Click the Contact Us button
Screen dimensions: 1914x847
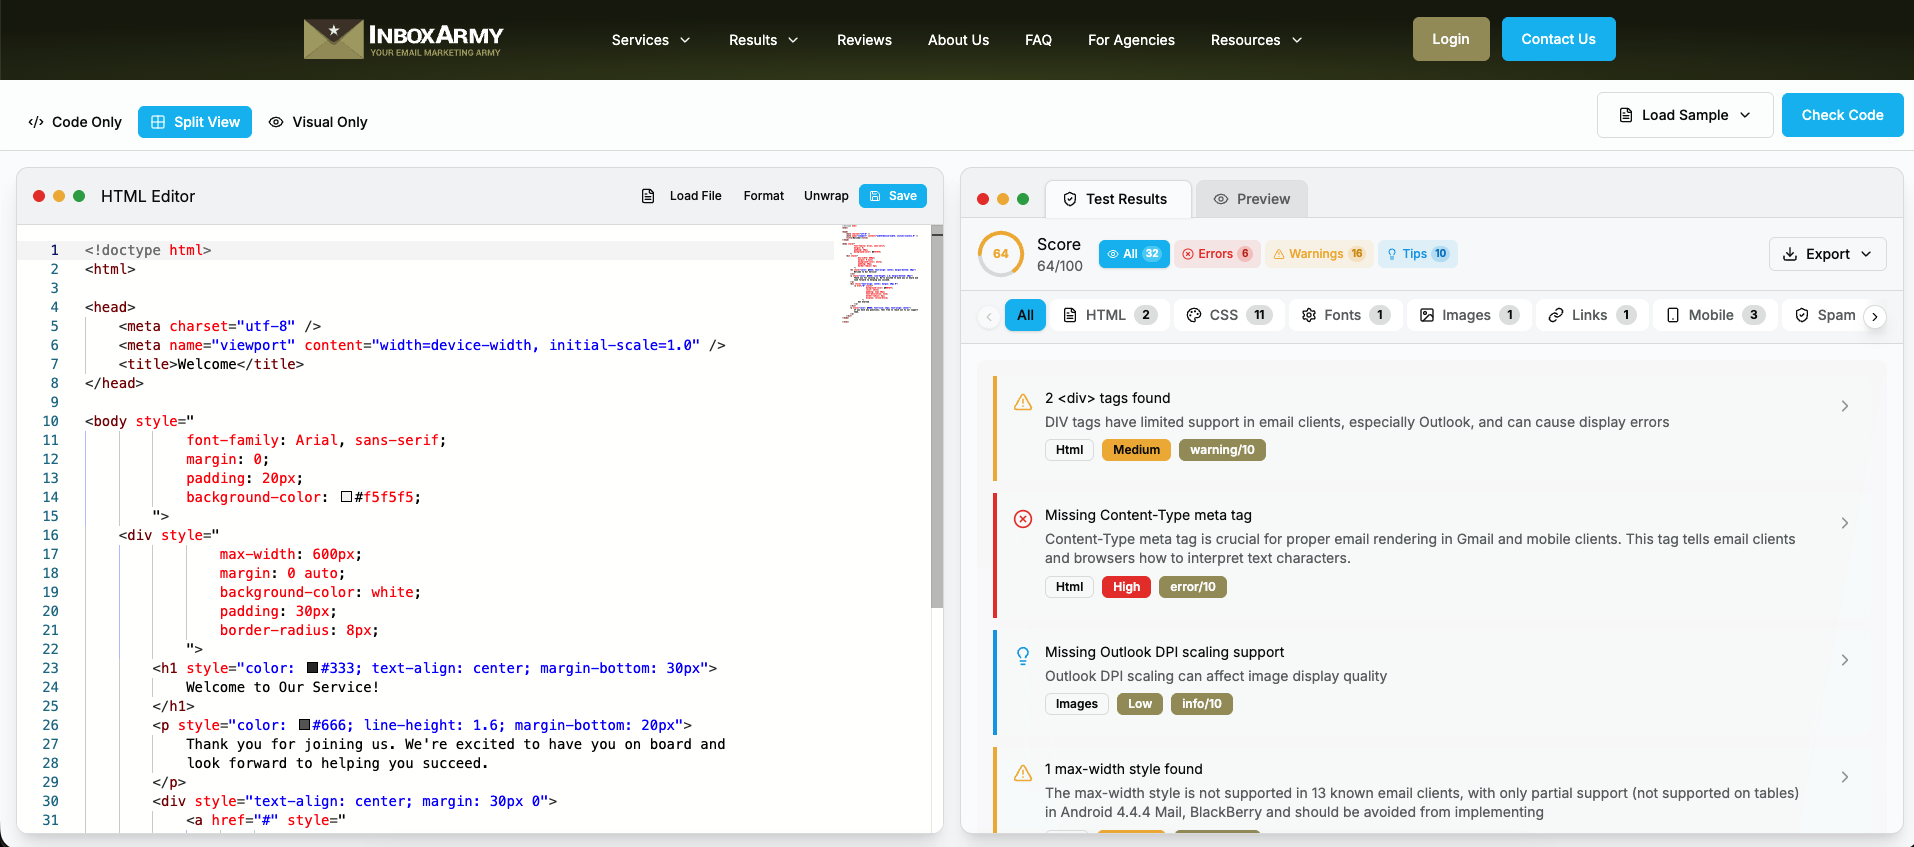point(1558,39)
